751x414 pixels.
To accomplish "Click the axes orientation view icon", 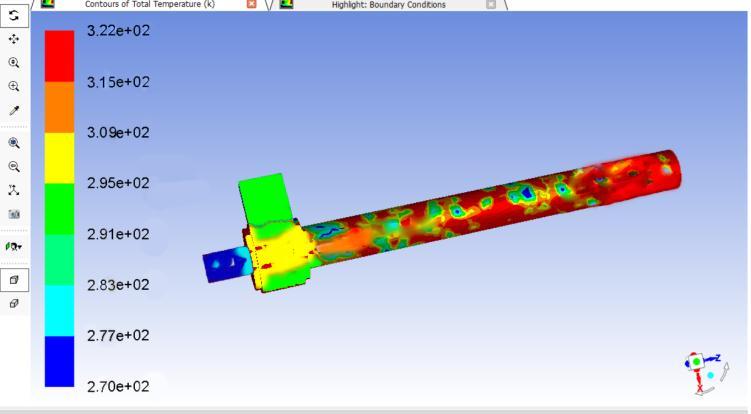I will click(x=14, y=190).
